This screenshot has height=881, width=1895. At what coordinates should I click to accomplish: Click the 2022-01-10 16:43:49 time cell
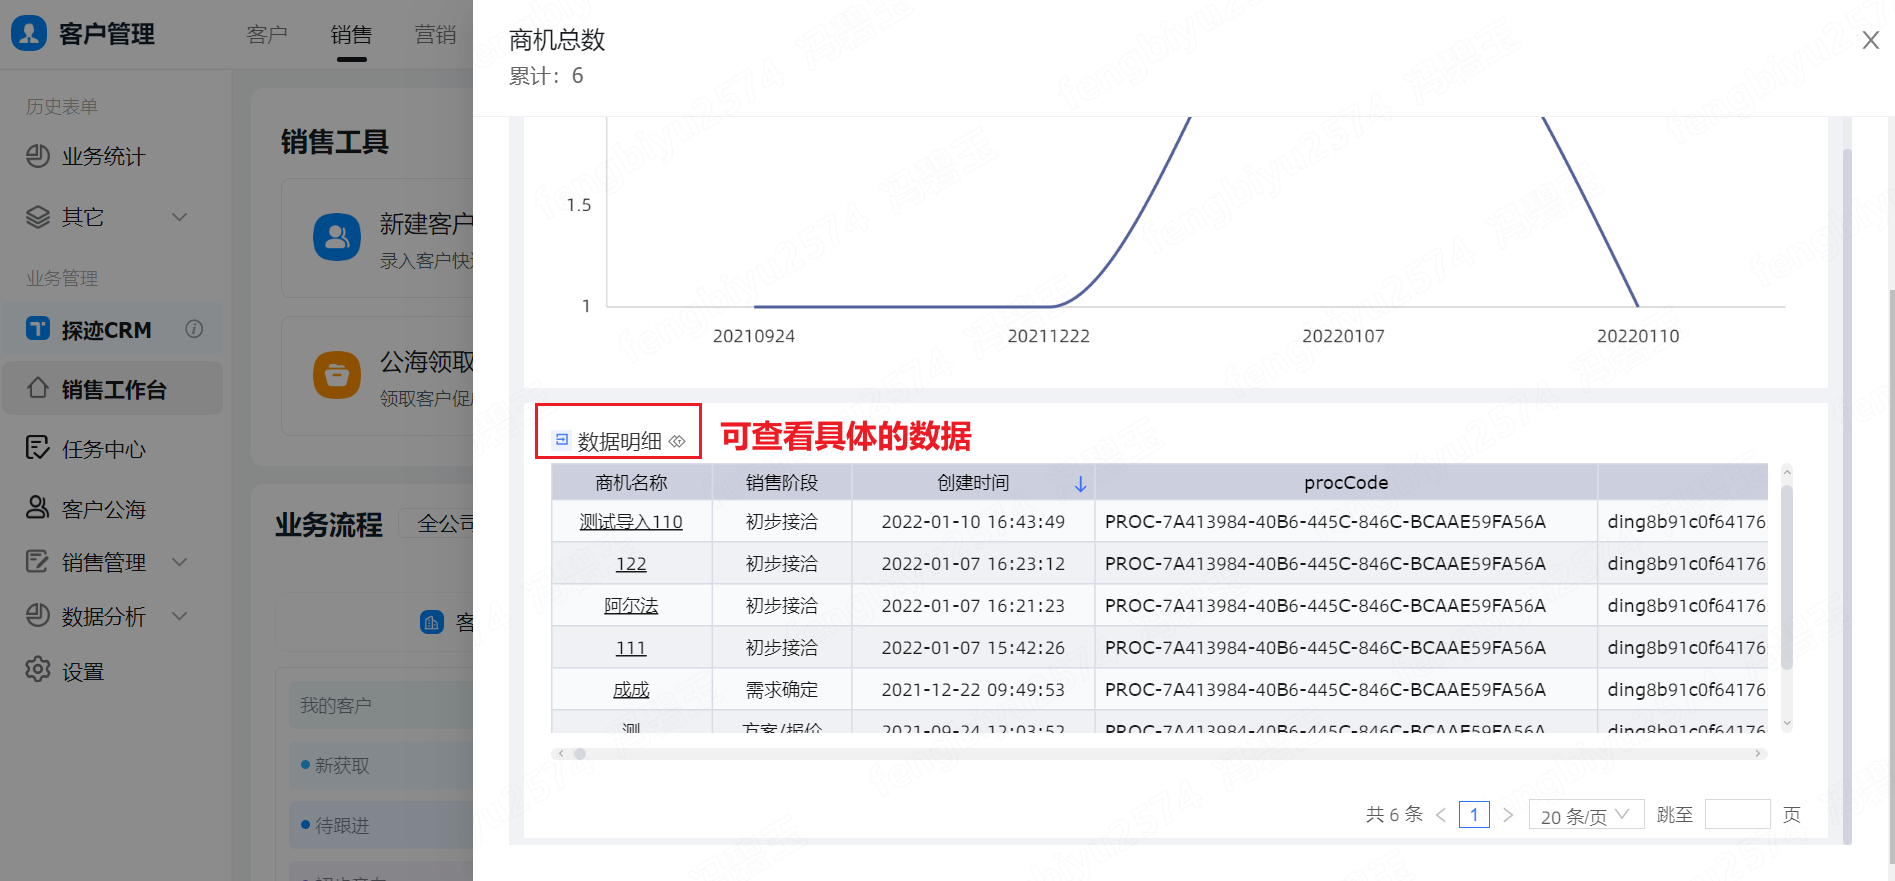coord(973,522)
